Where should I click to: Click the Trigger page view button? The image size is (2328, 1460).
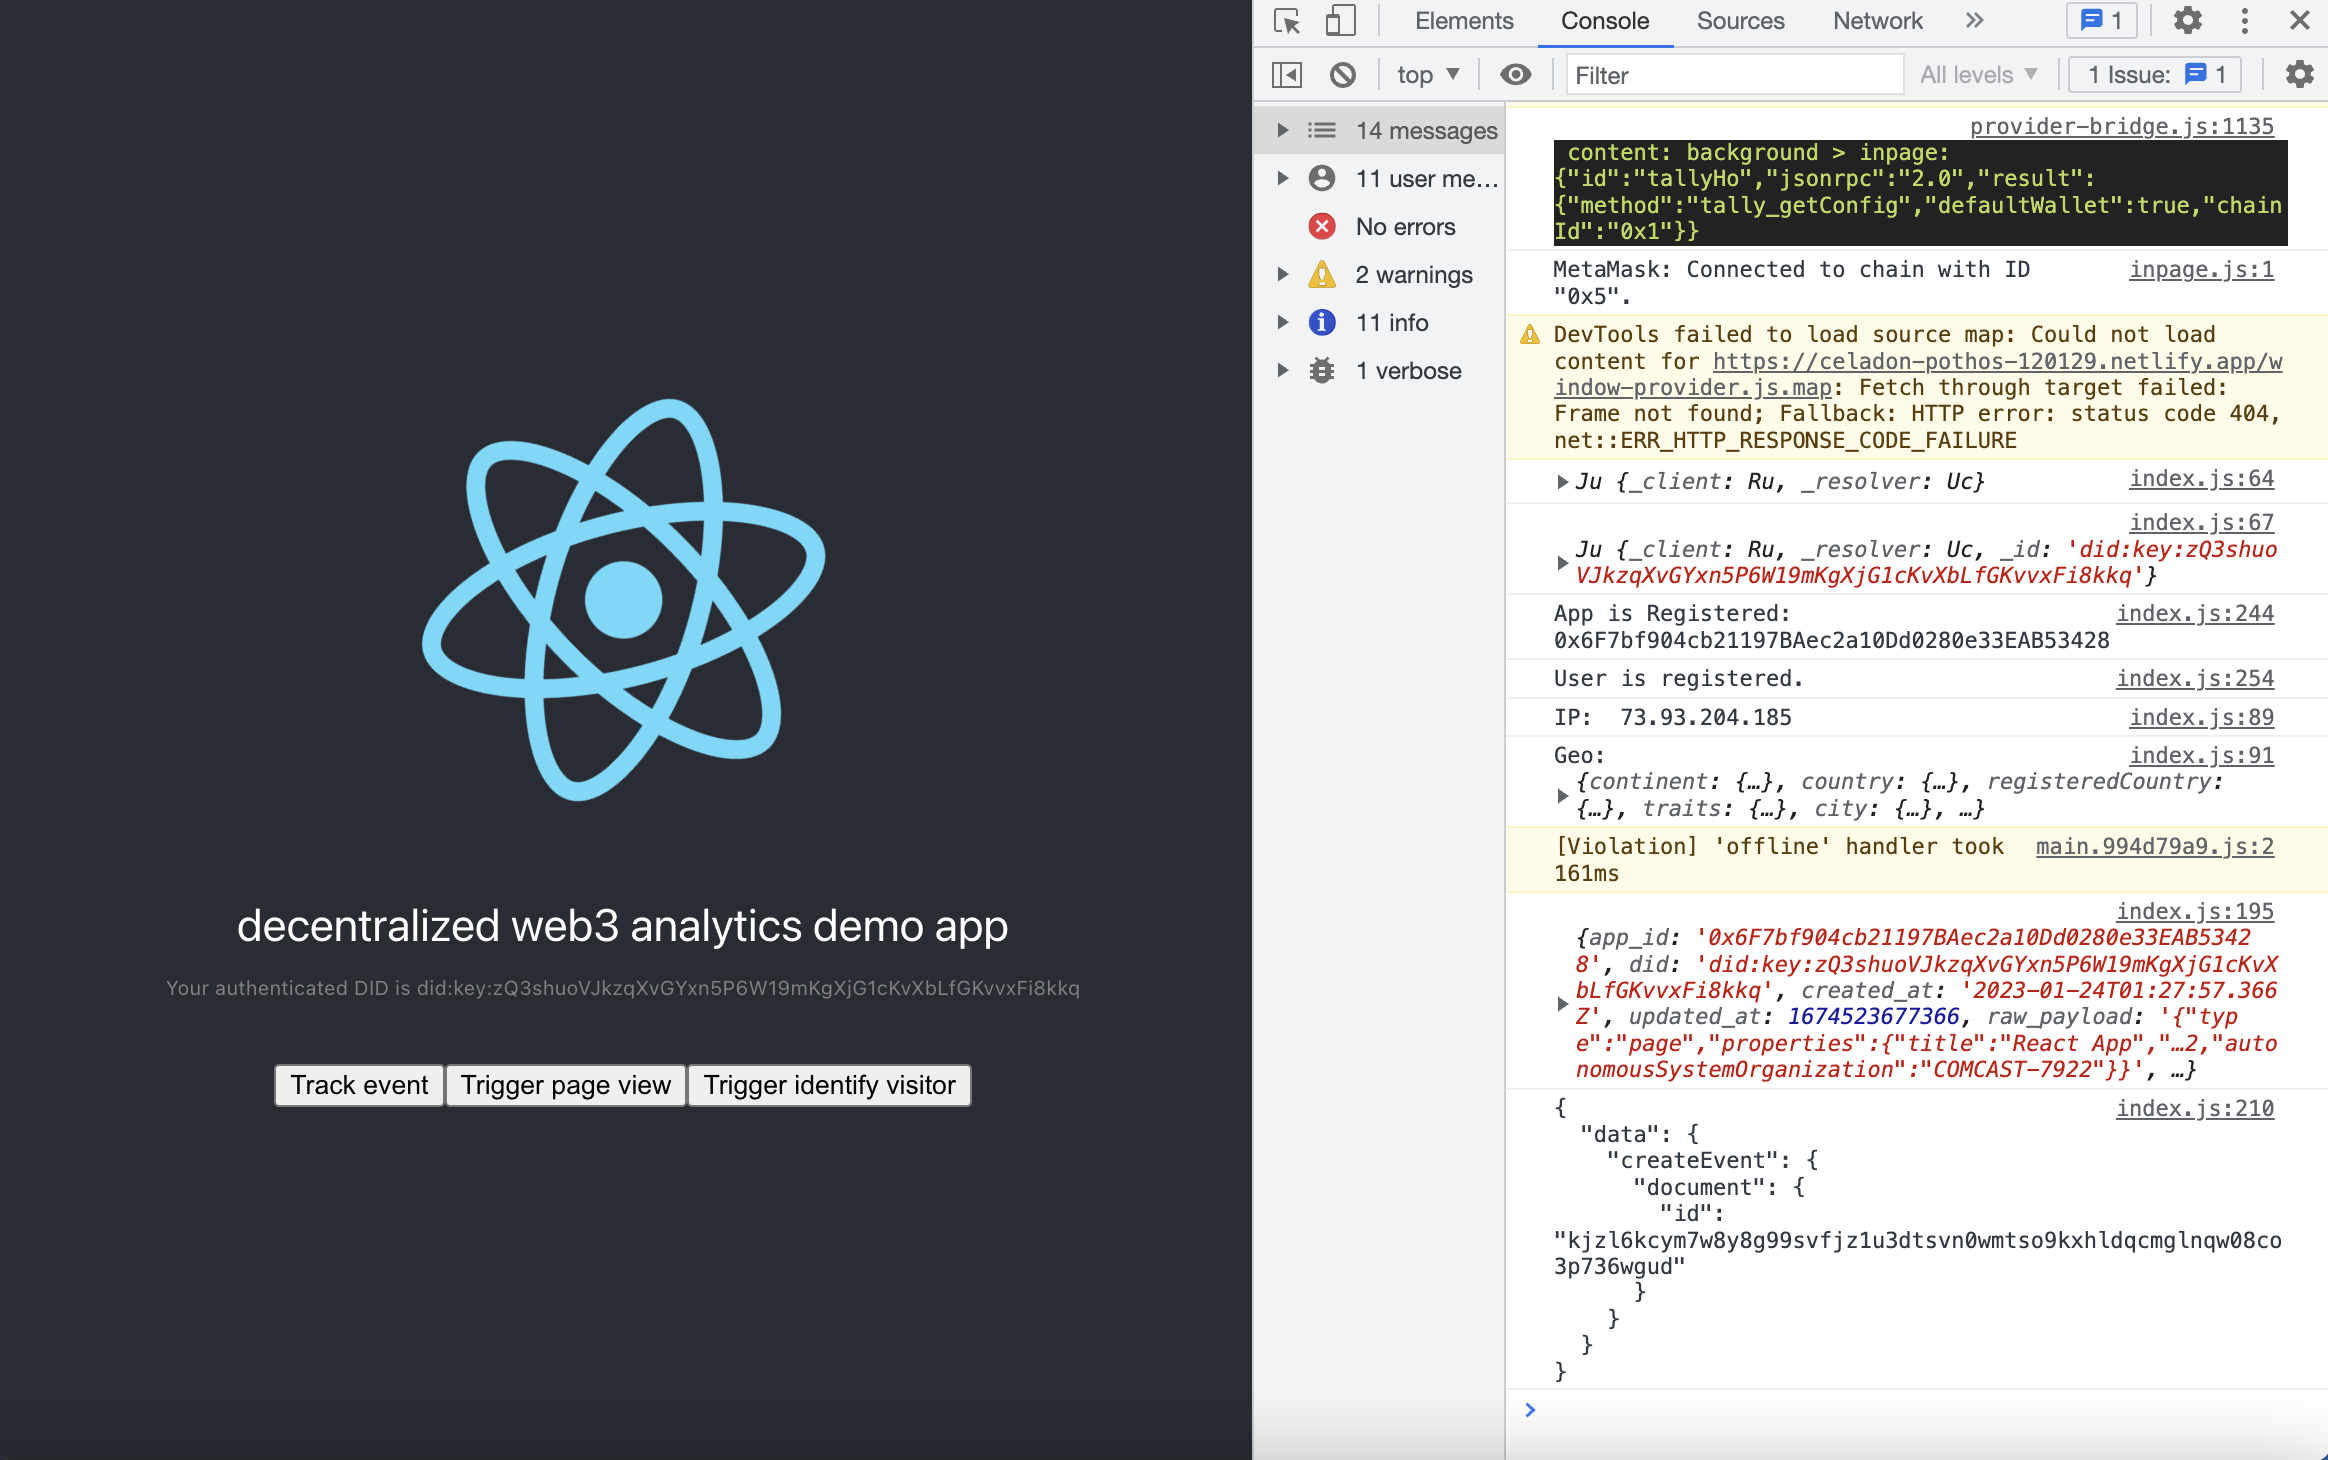click(x=566, y=1086)
